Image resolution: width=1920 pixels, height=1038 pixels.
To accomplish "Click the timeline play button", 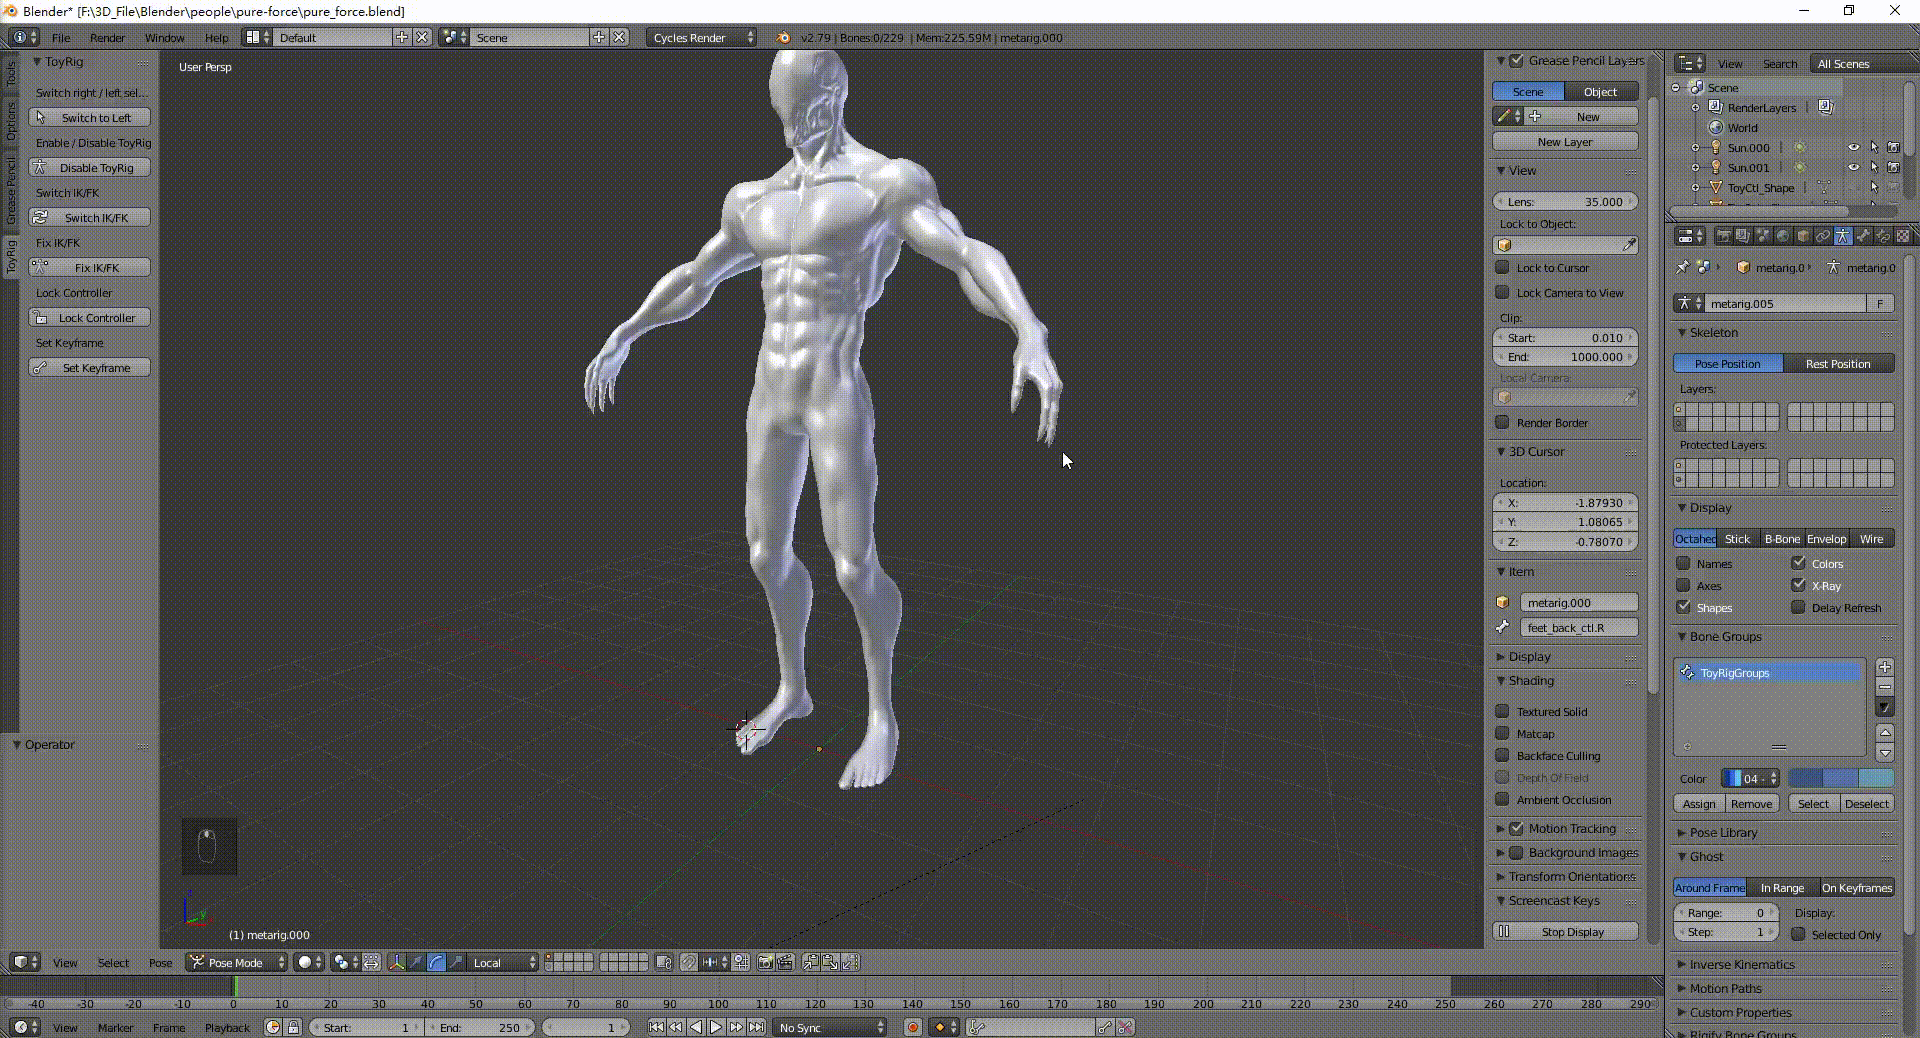I will pos(716,1027).
